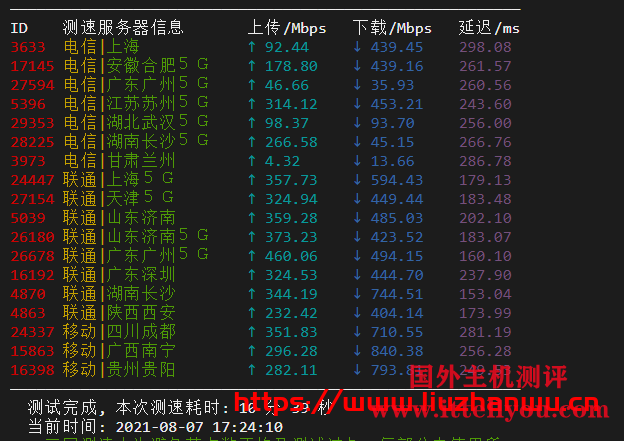Viewport: 624px width, 441px height.
Task: Click server name 移动|广西南宁
Action: [119, 351]
